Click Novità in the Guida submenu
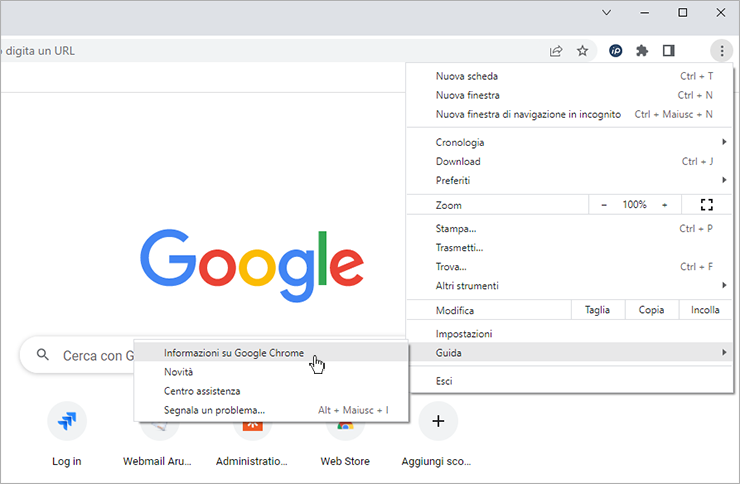The image size is (740, 484). tap(271, 372)
